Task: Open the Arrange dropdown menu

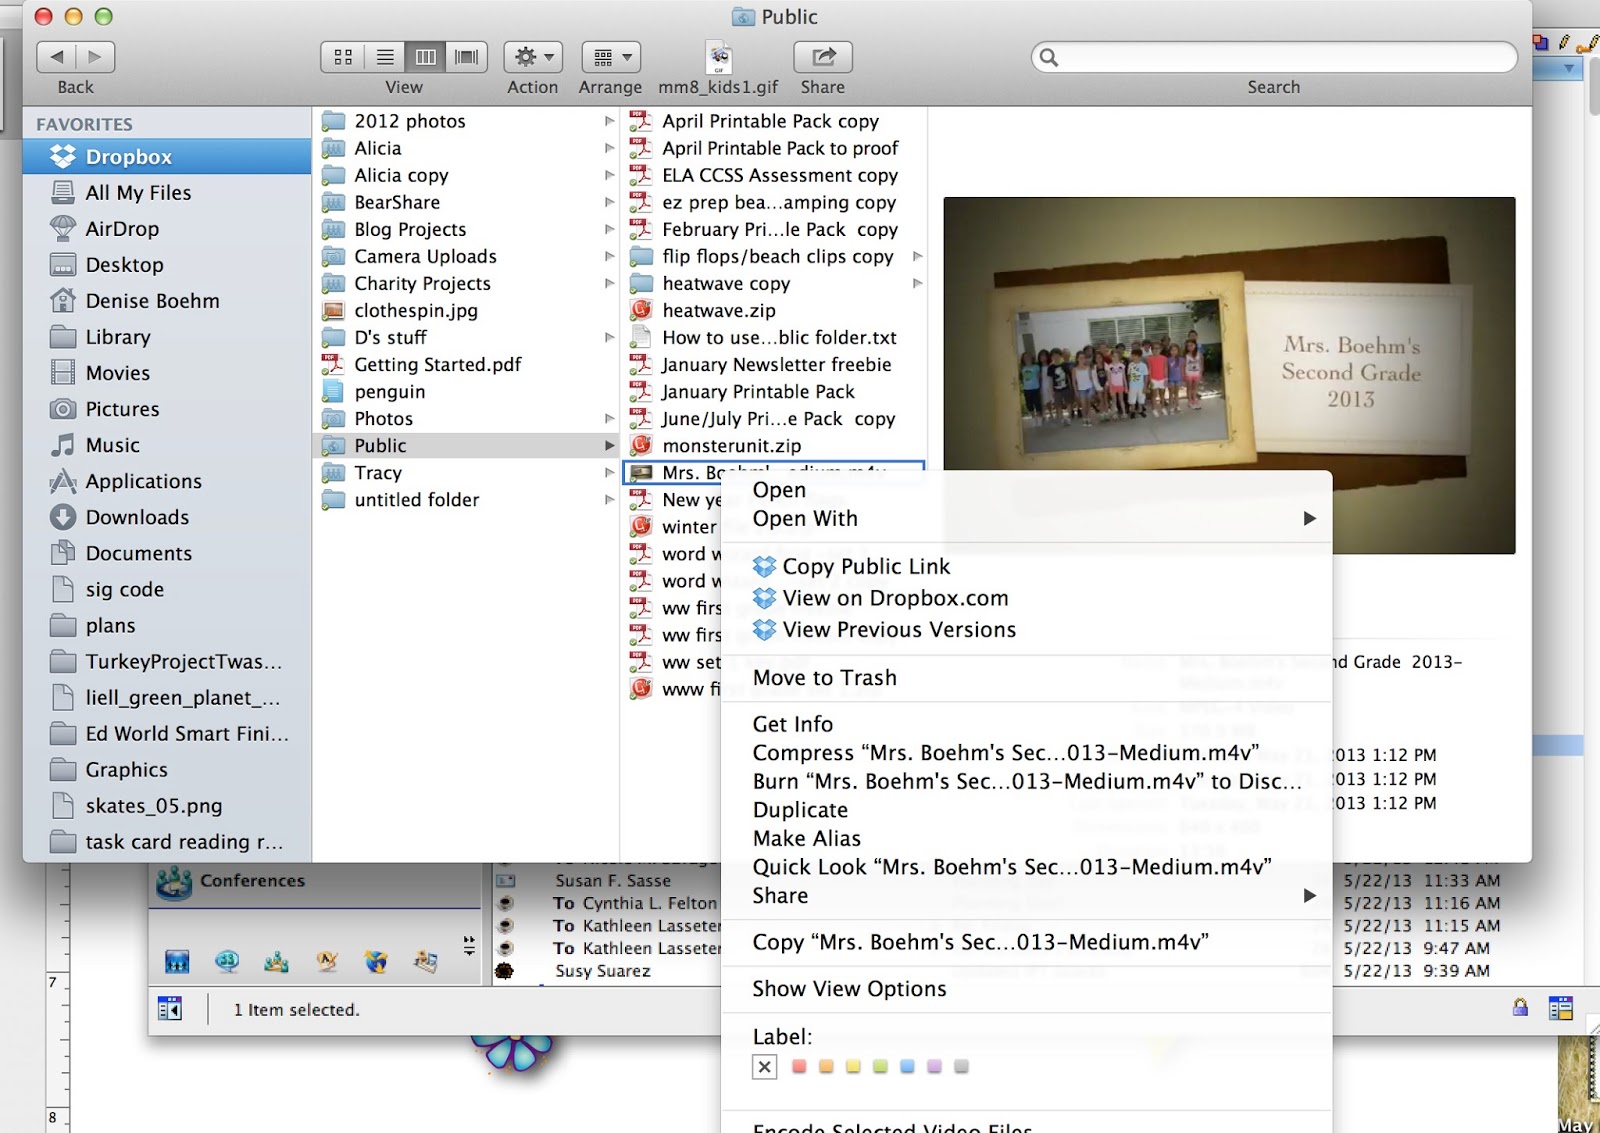Action: pos(610,57)
